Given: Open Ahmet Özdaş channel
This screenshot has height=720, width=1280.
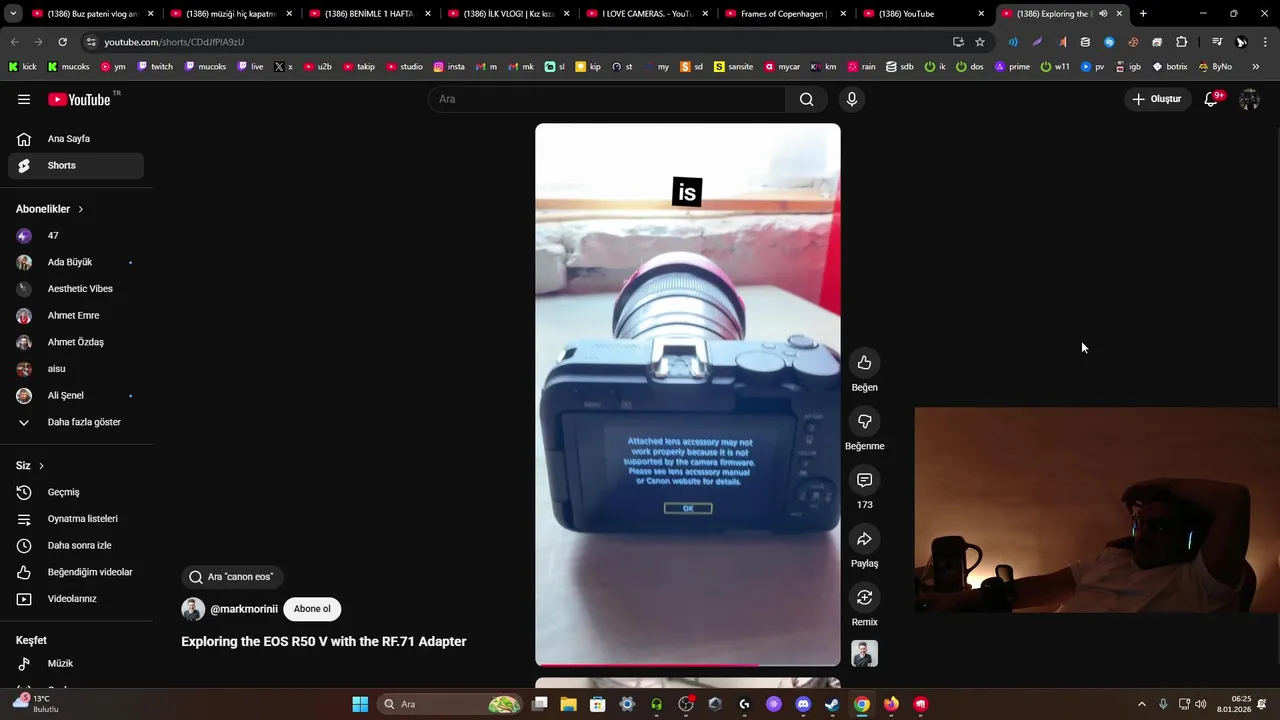Looking at the screenshot, I should tap(76, 342).
